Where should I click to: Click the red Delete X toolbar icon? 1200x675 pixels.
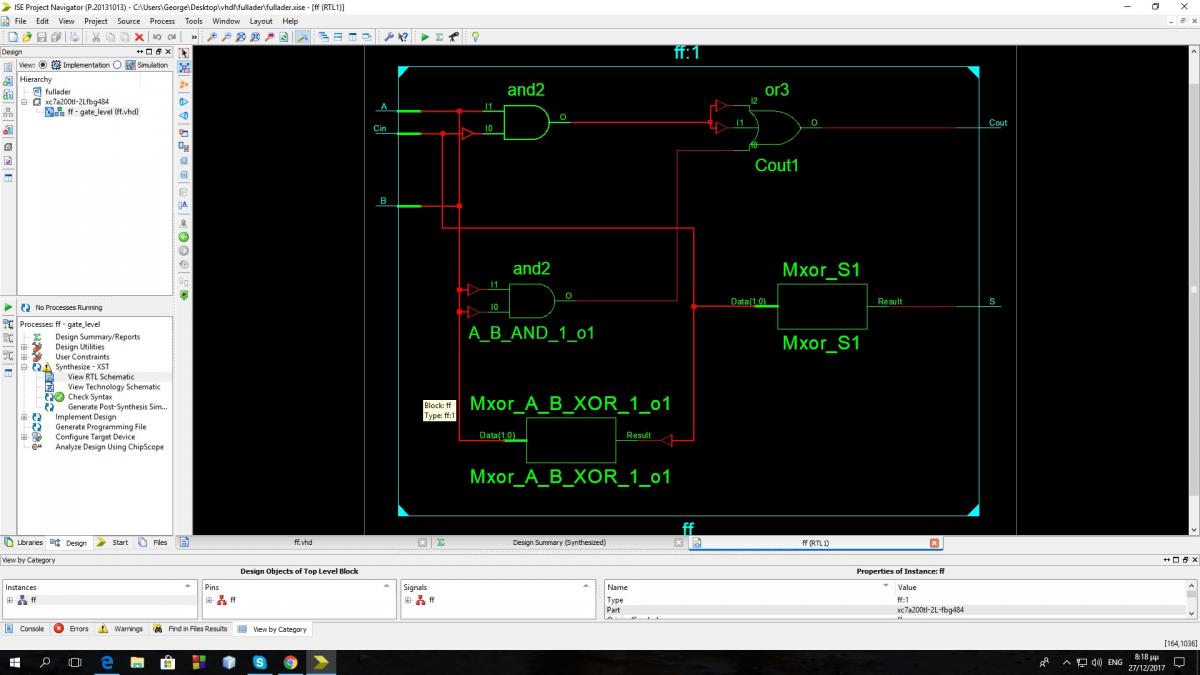[139, 37]
